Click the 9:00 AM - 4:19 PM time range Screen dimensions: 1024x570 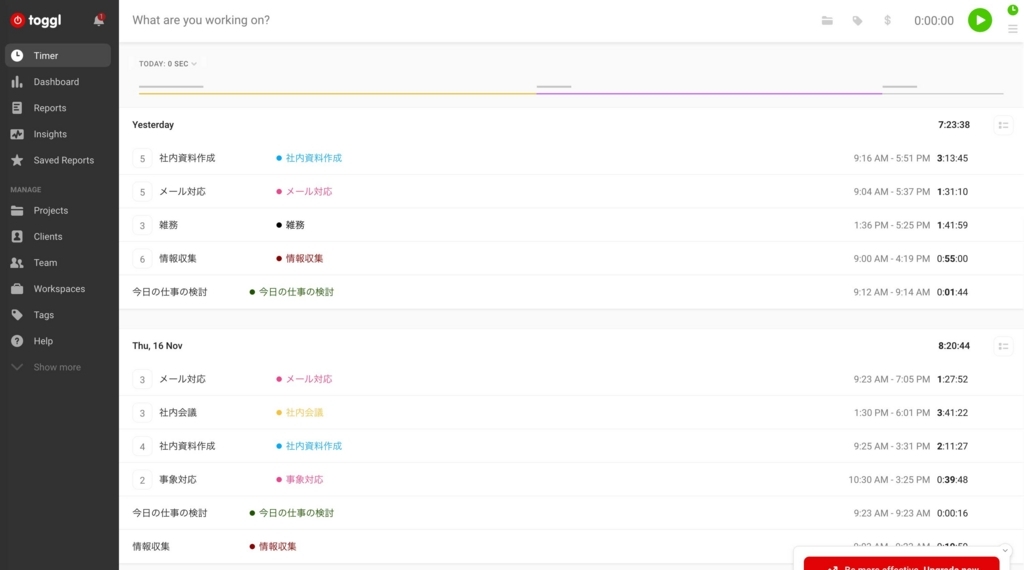(891, 259)
